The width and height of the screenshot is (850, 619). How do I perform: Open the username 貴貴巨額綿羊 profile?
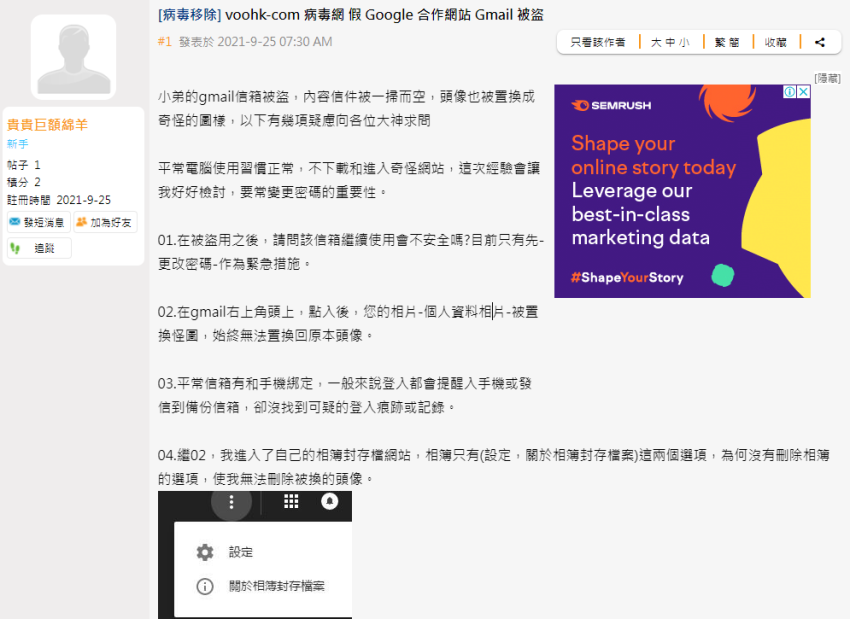(x=47, y=125)
